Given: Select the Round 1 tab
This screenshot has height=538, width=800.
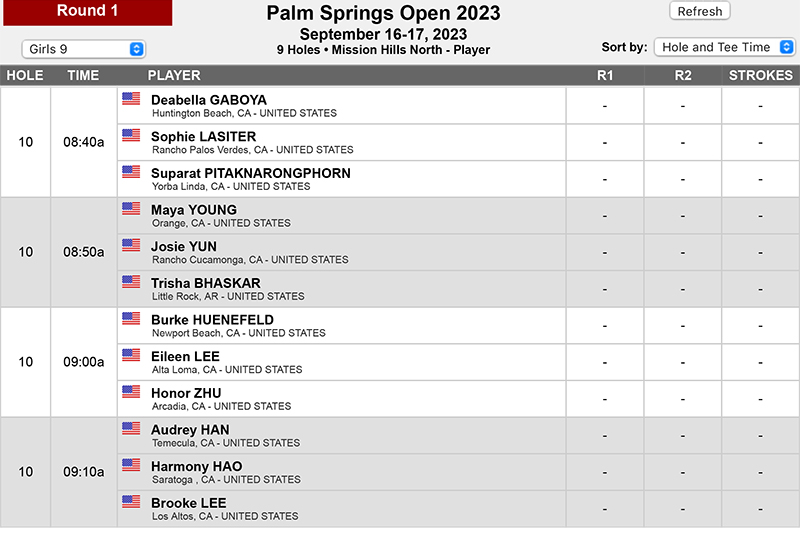Looking at the screenshot, I should click(x=88, y=12).
